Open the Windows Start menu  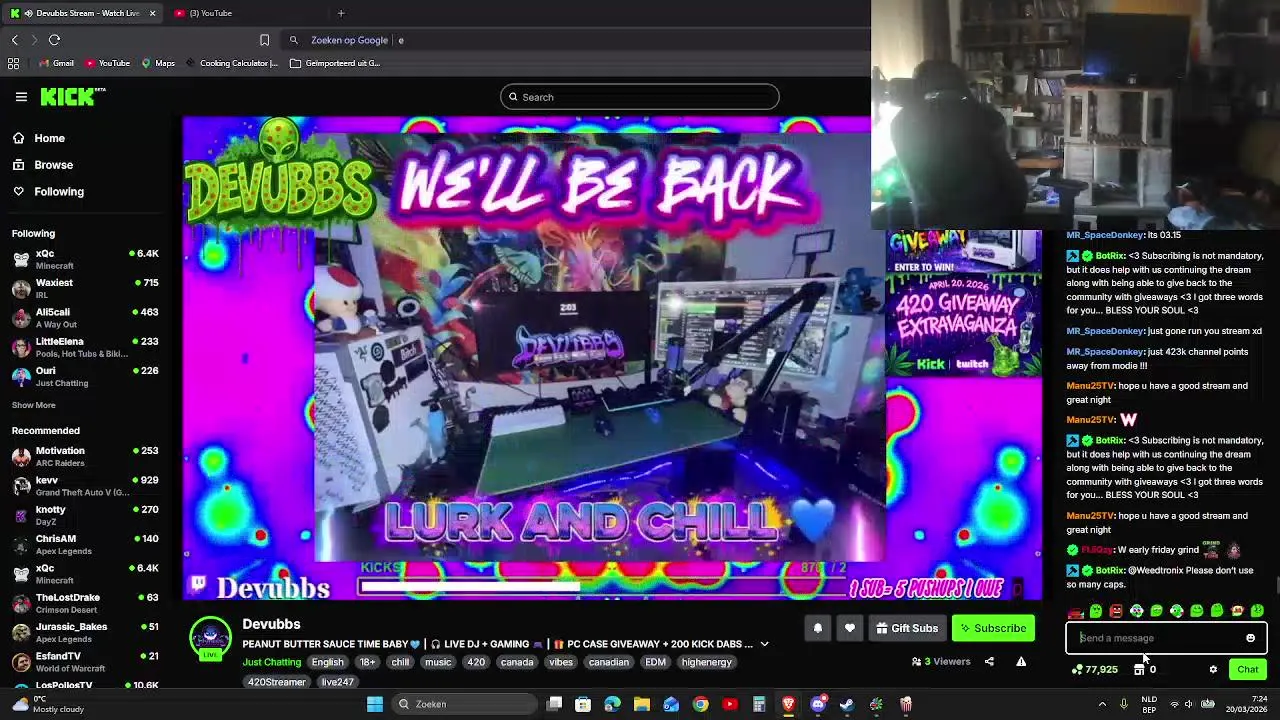click(x=375, y=704)
